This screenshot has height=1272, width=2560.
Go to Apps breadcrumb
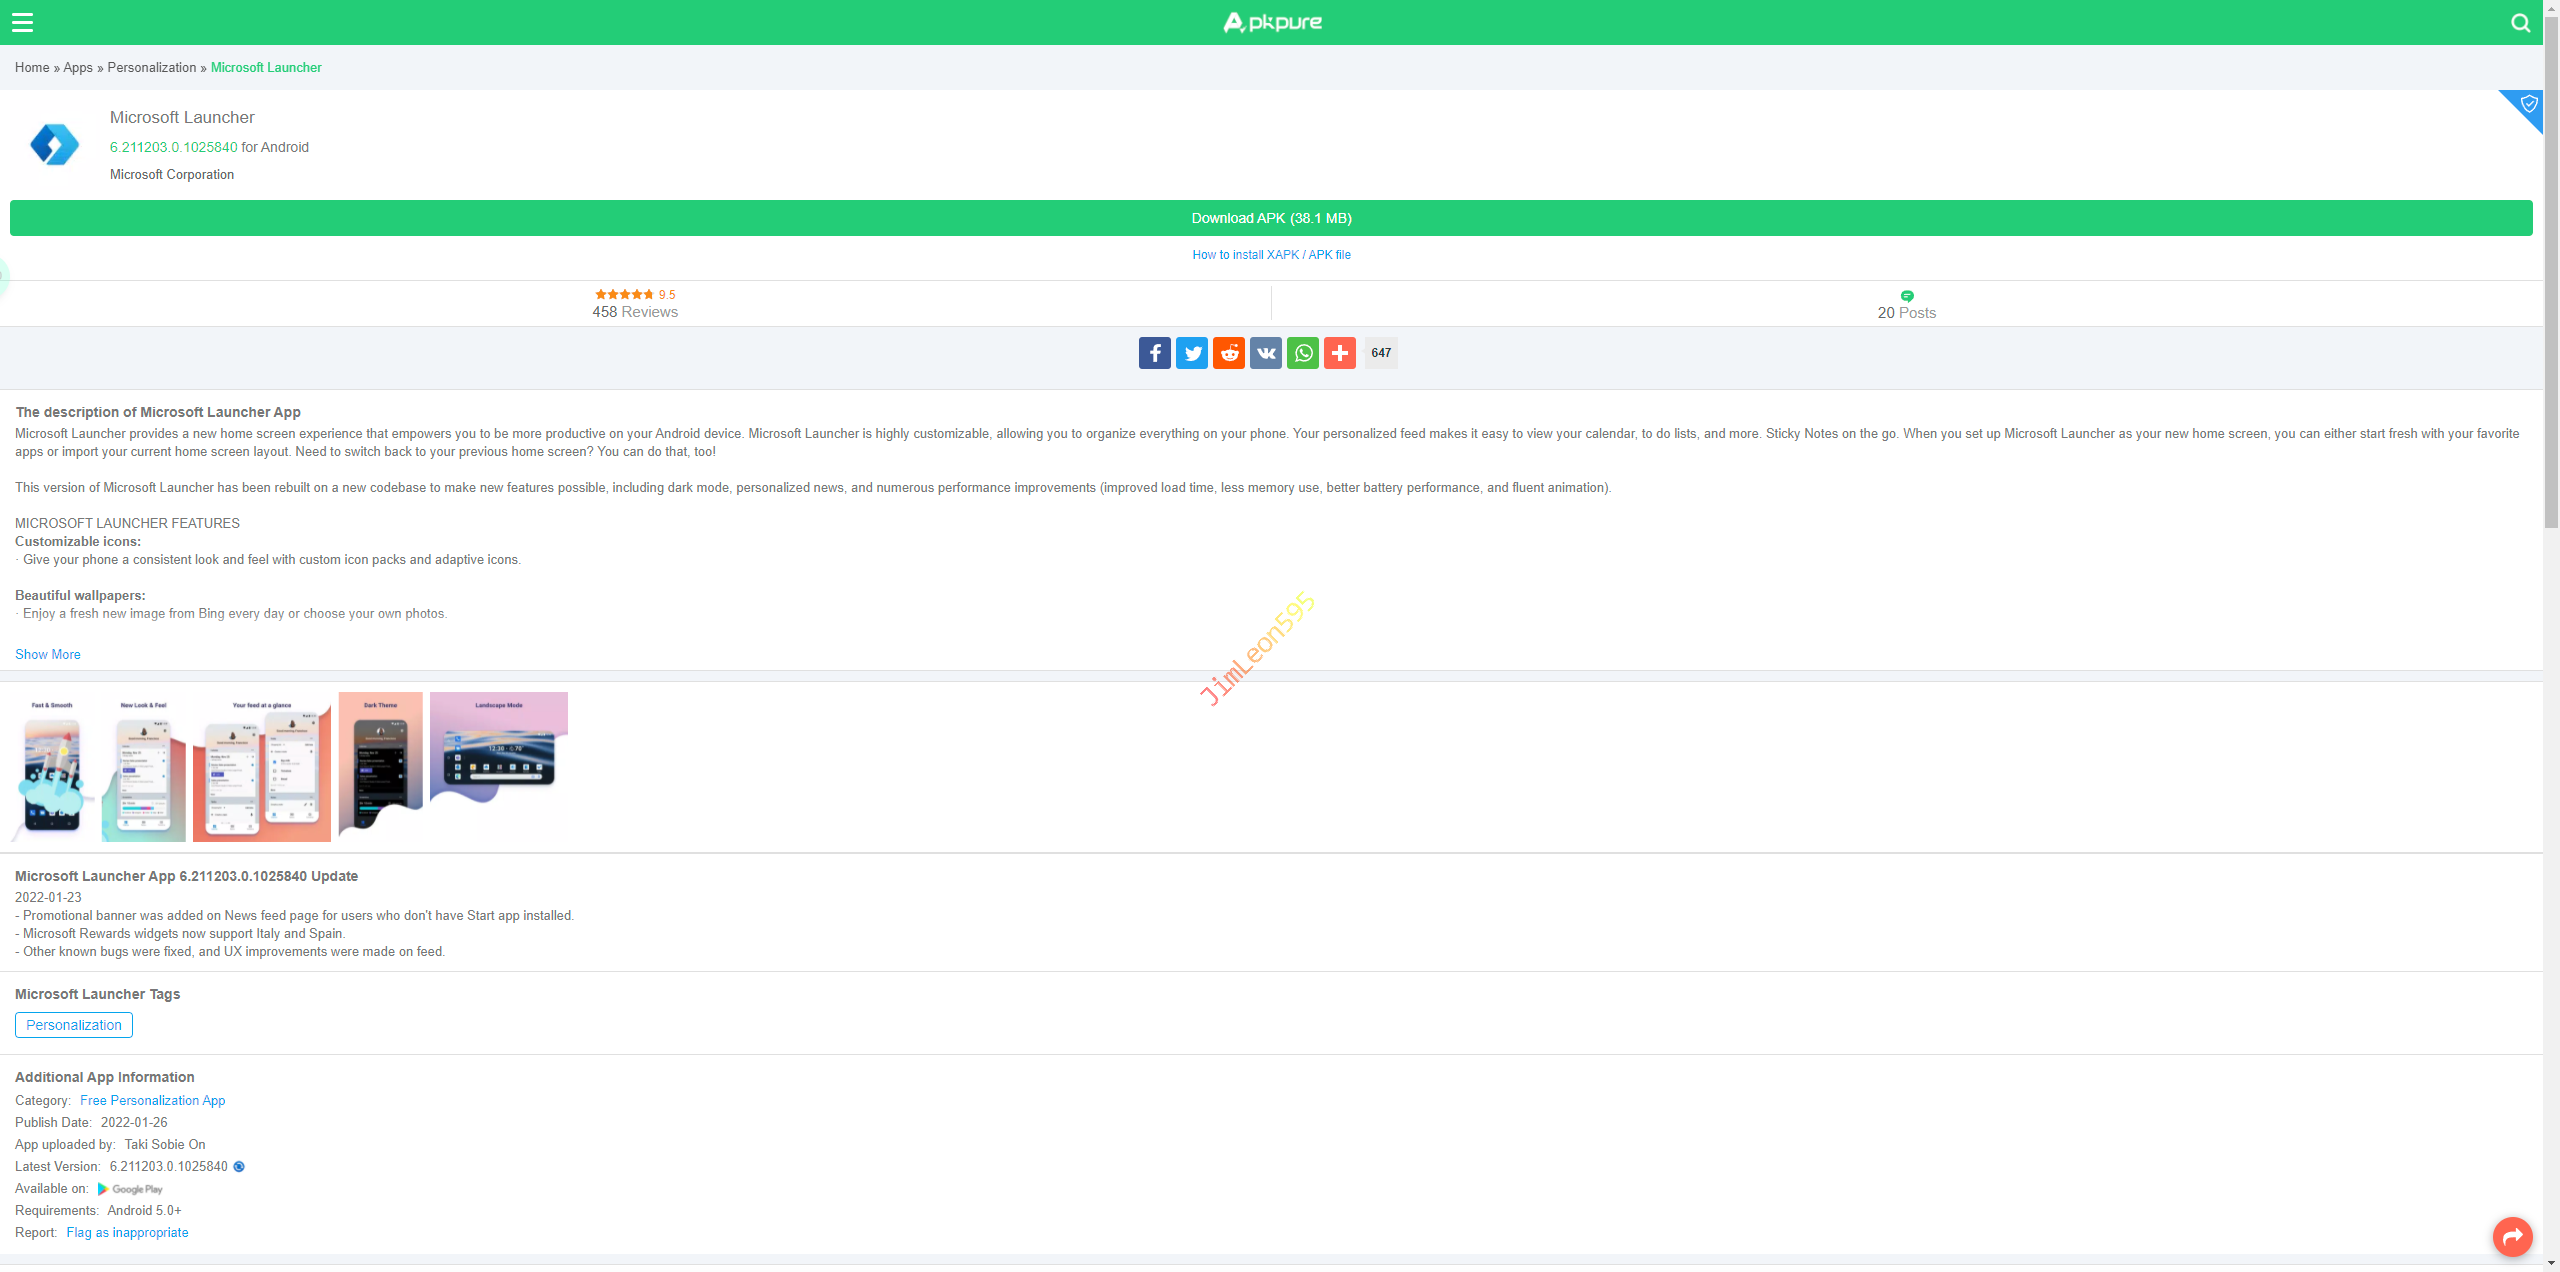[x=77, y=68]
